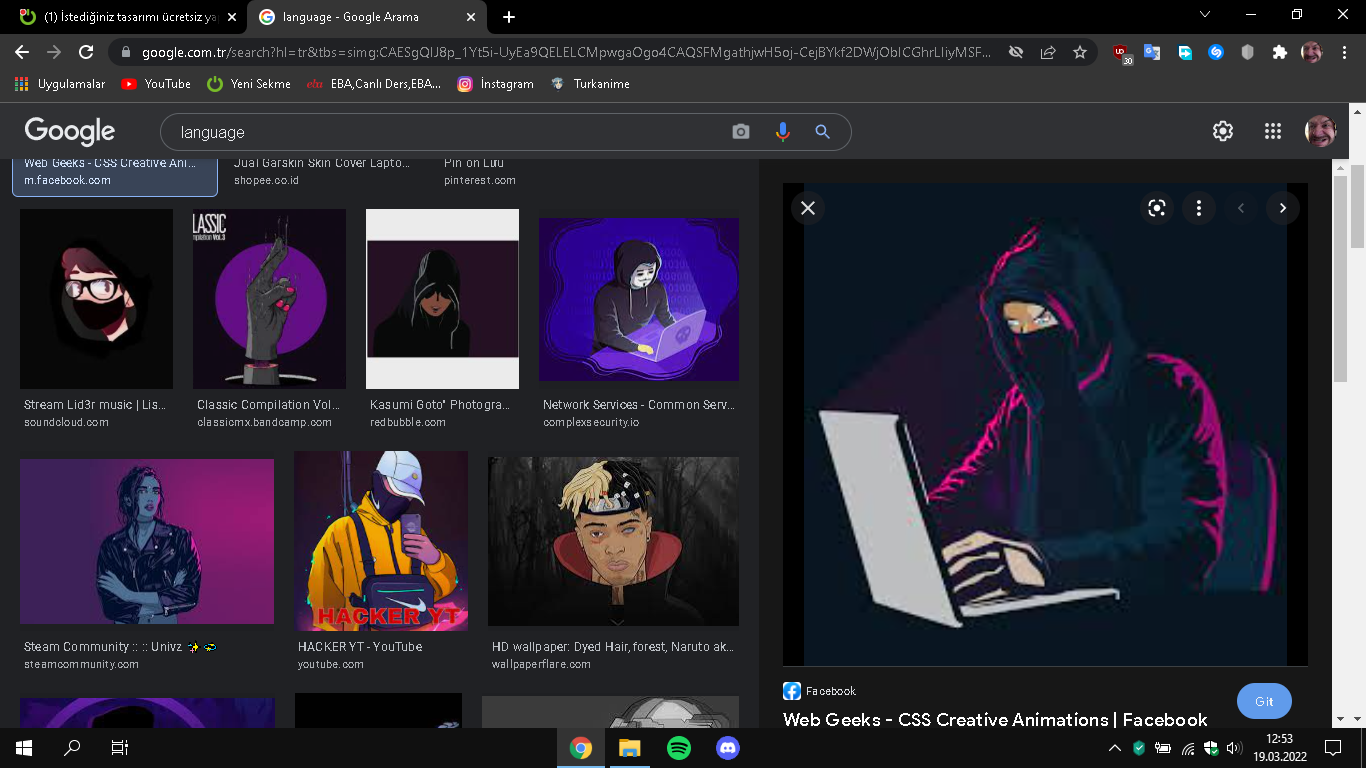This screenshot has height=768, width=1366.
Task: Open the Turkanime bookmark
Action: coord(591,84)
